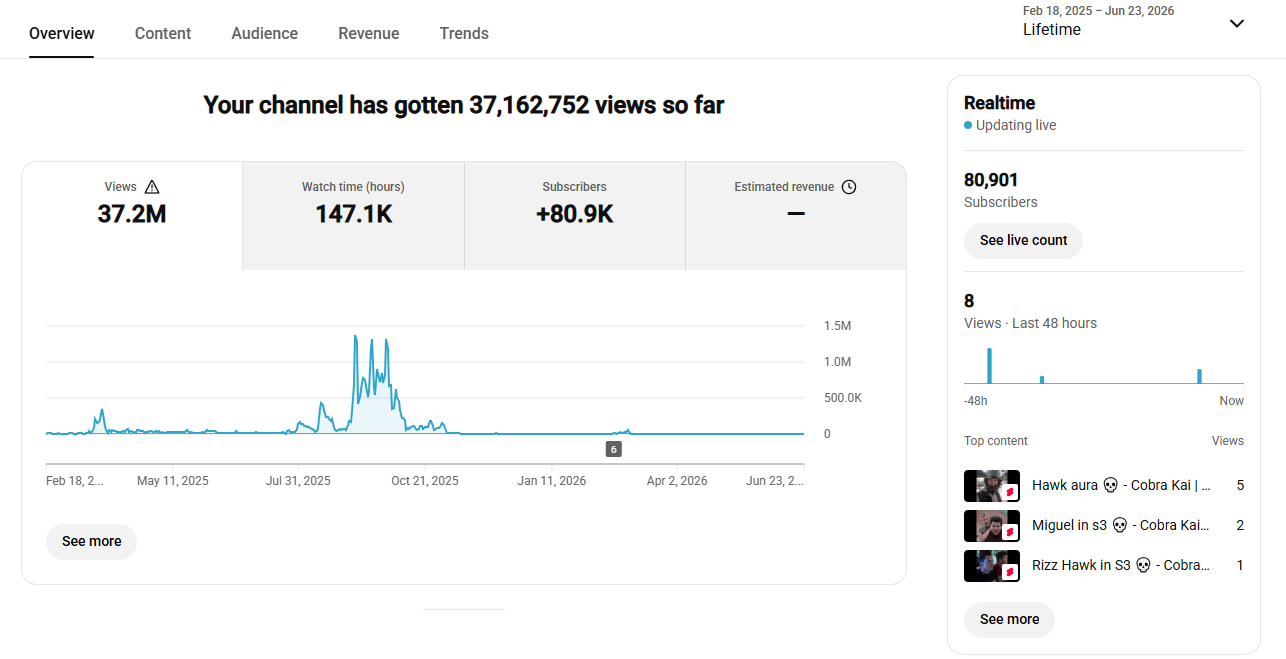Go to the Revenue tab
The image size is (1286, 659).
[369, 33]
